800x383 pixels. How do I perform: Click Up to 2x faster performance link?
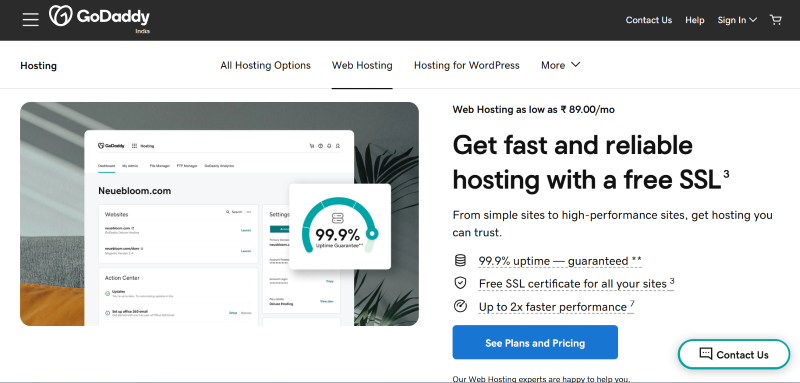click(556, 307)
